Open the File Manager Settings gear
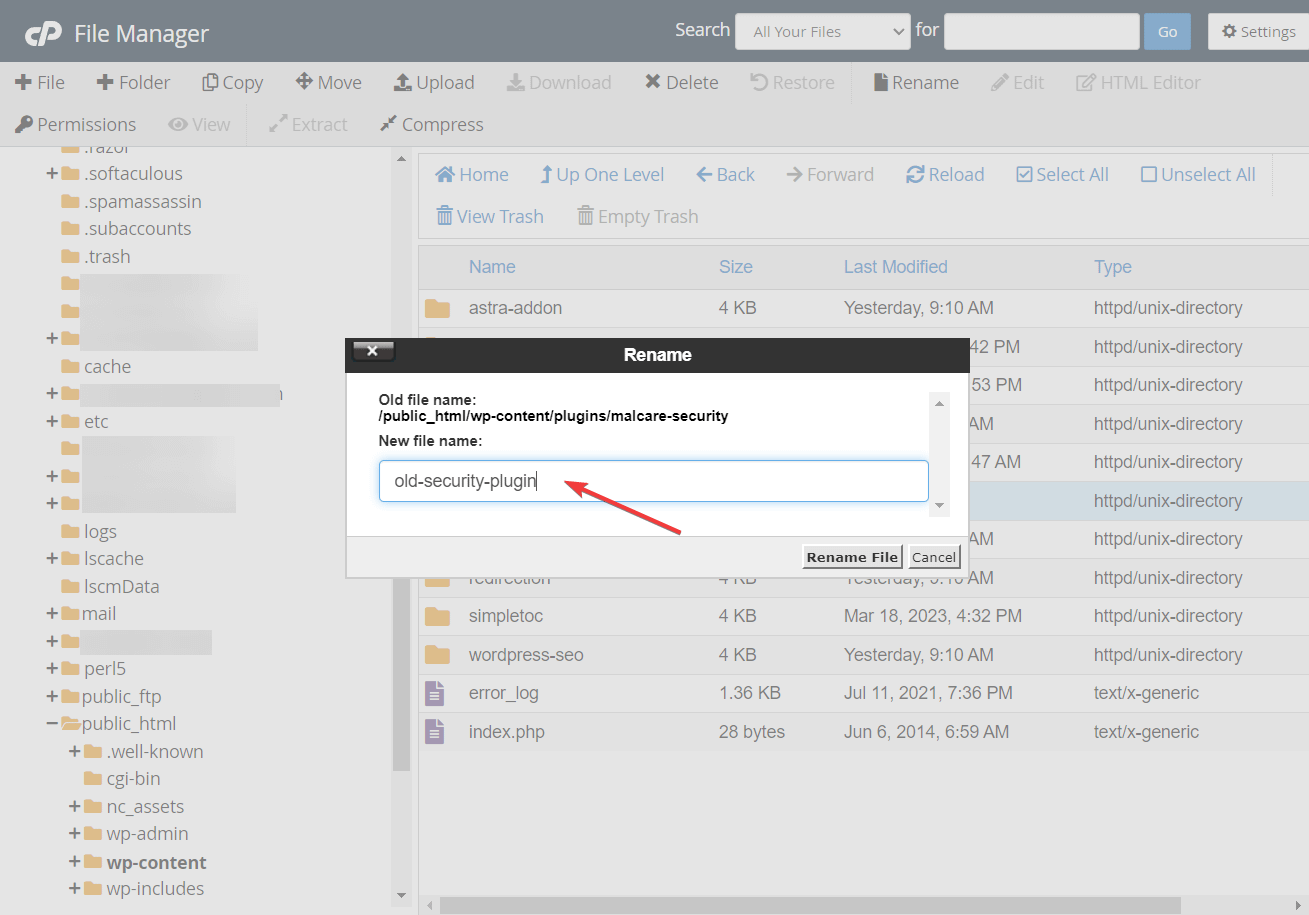Viewport: 1309px width, 915px height. [1228, 31]
